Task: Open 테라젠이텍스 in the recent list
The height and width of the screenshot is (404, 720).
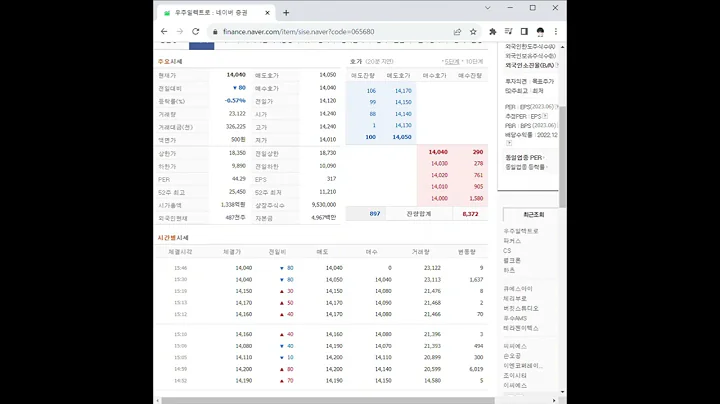Action: tap(521, 328)
